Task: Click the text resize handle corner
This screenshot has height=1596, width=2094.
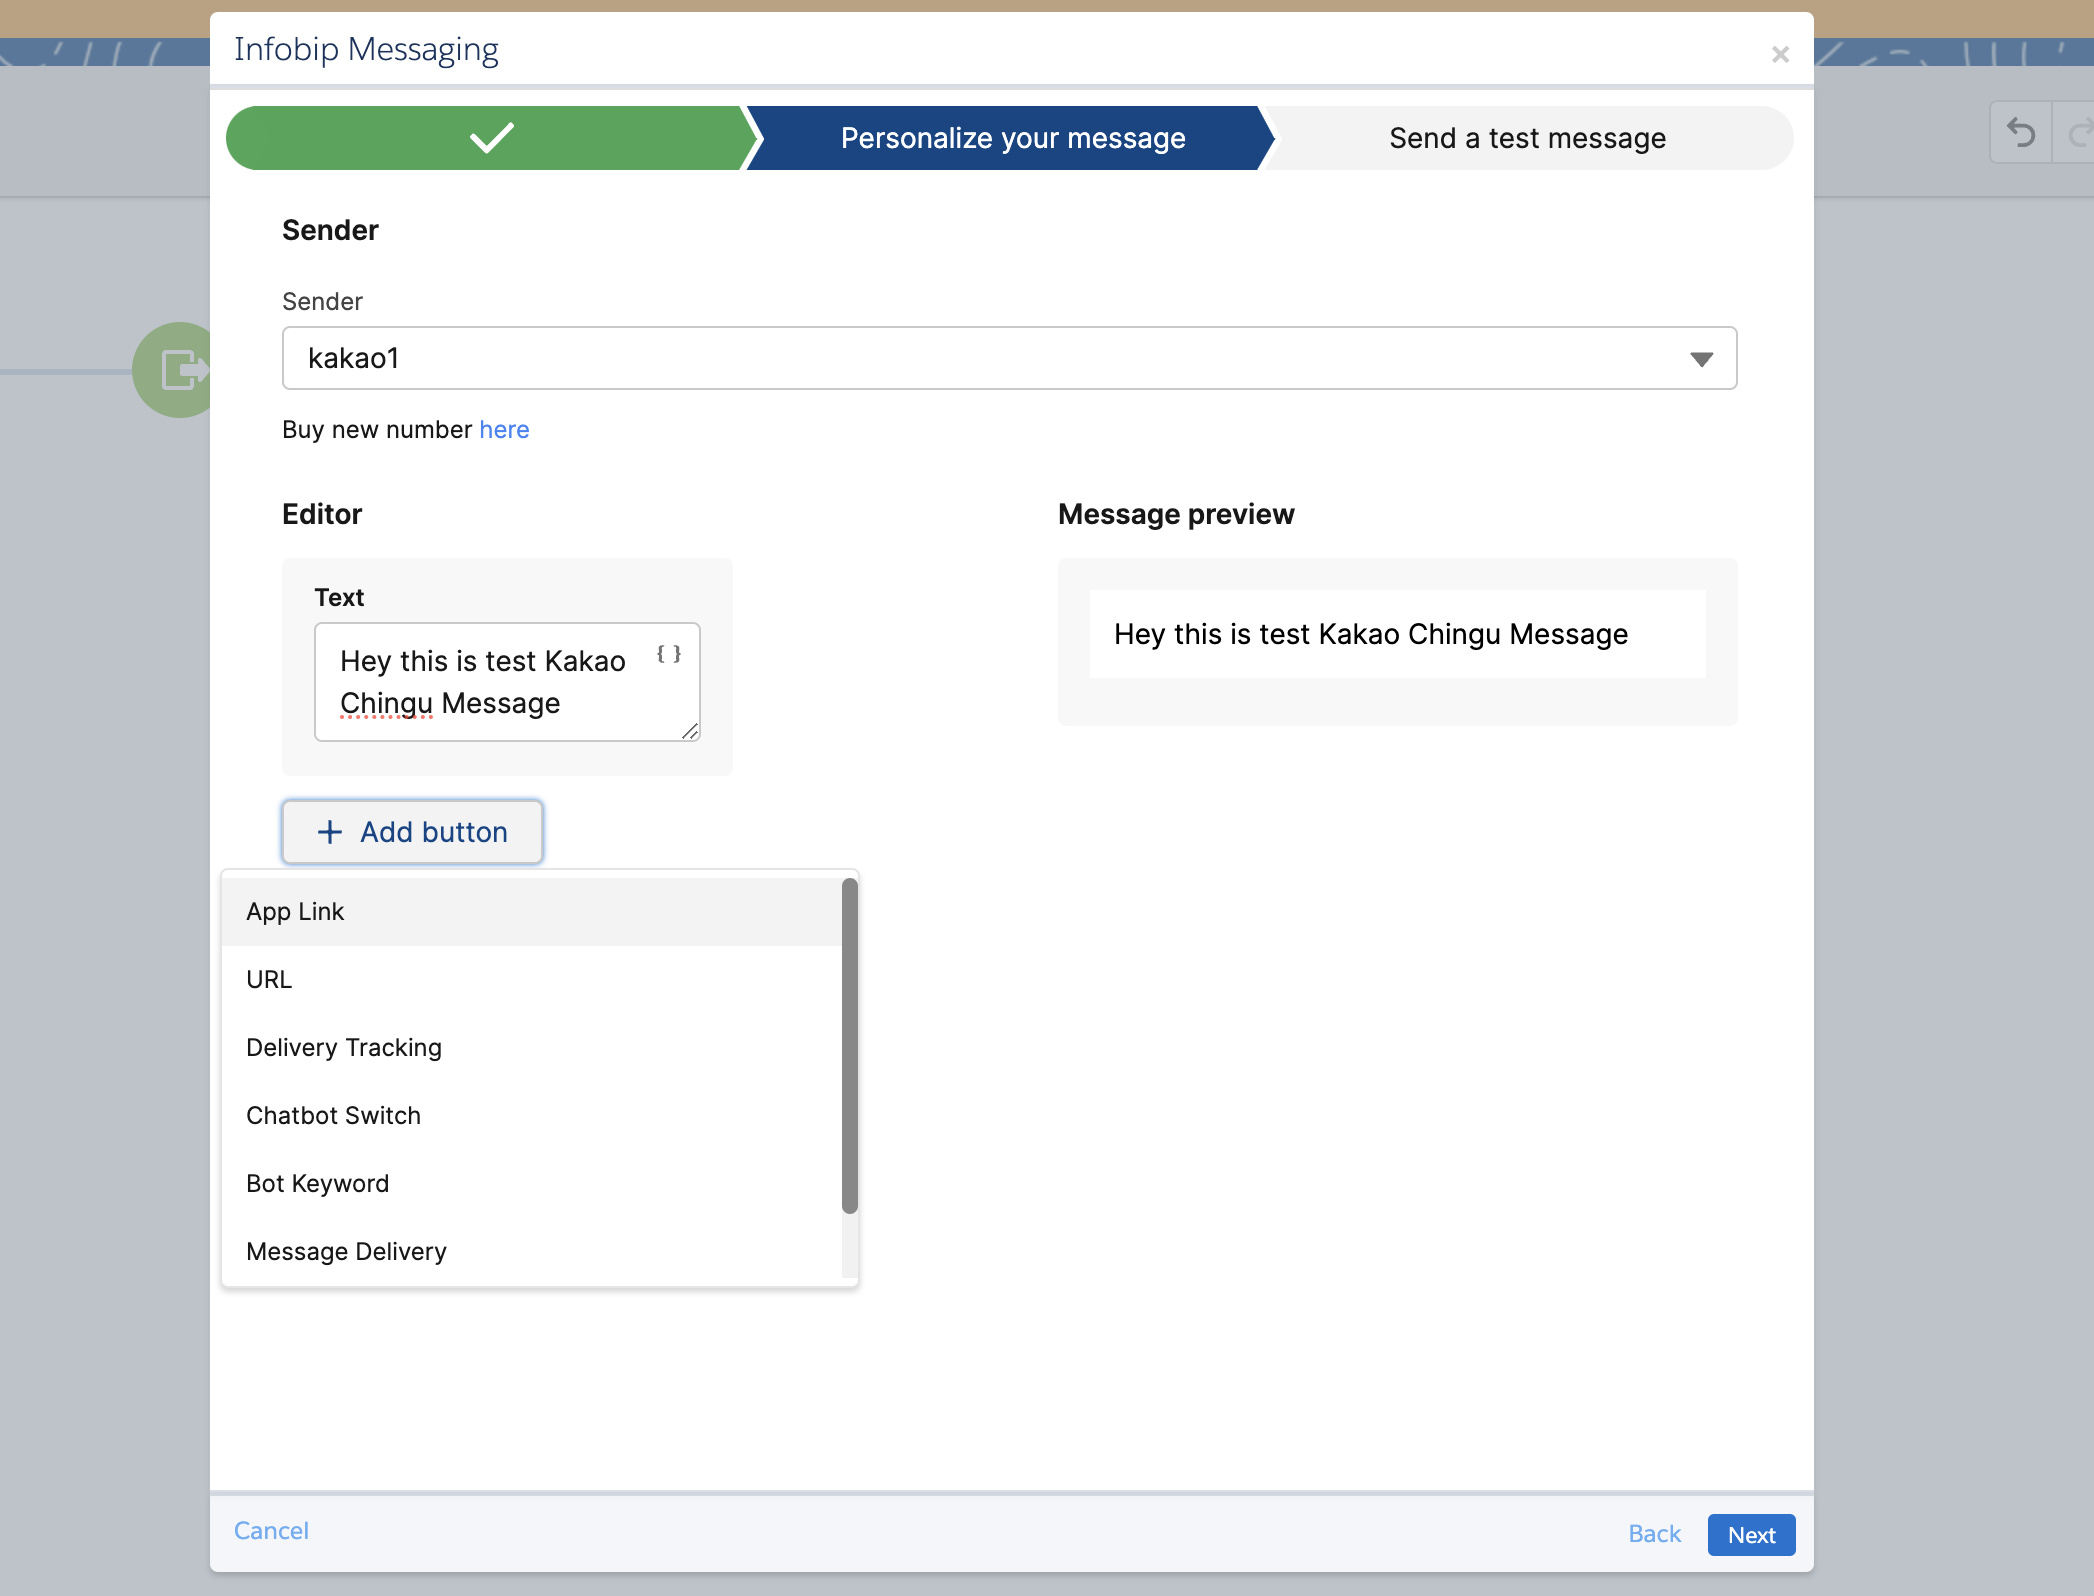Action: pyautogui.click(x=690, y=731)
